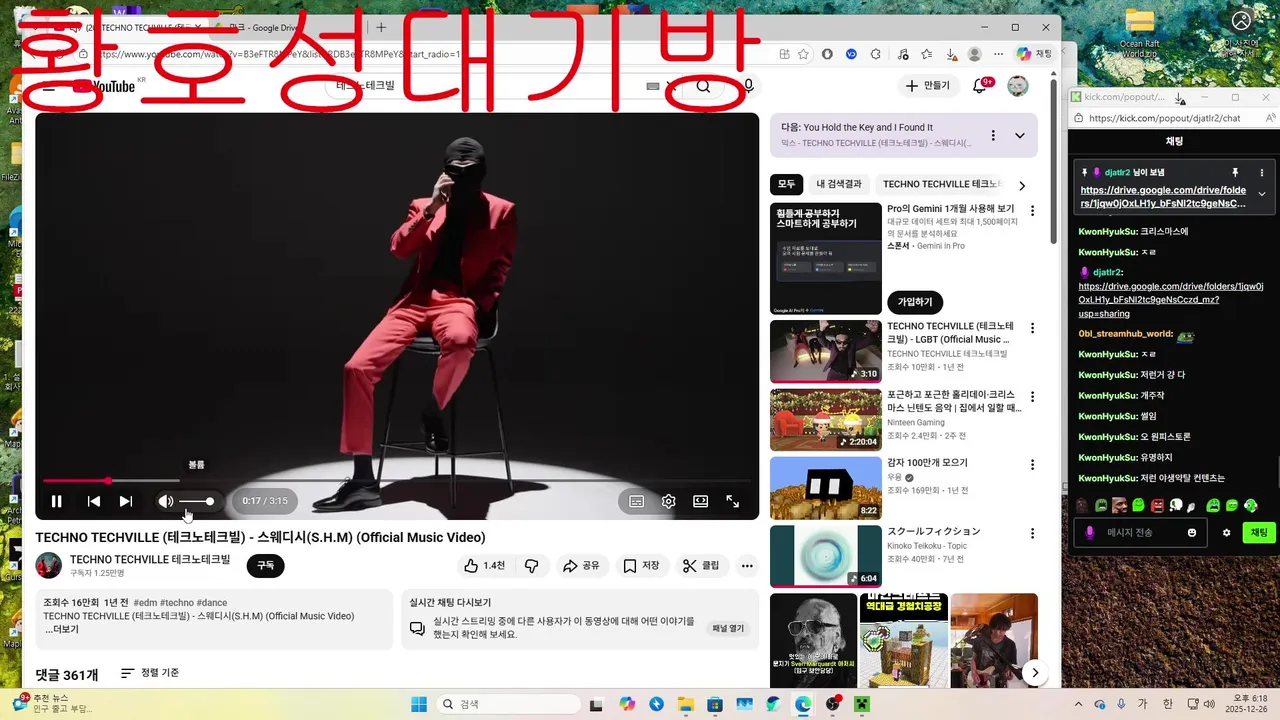Pause the YouTube video
Image resolution: width=1280 pixels, height=720 pixels.
click(57, 501)
